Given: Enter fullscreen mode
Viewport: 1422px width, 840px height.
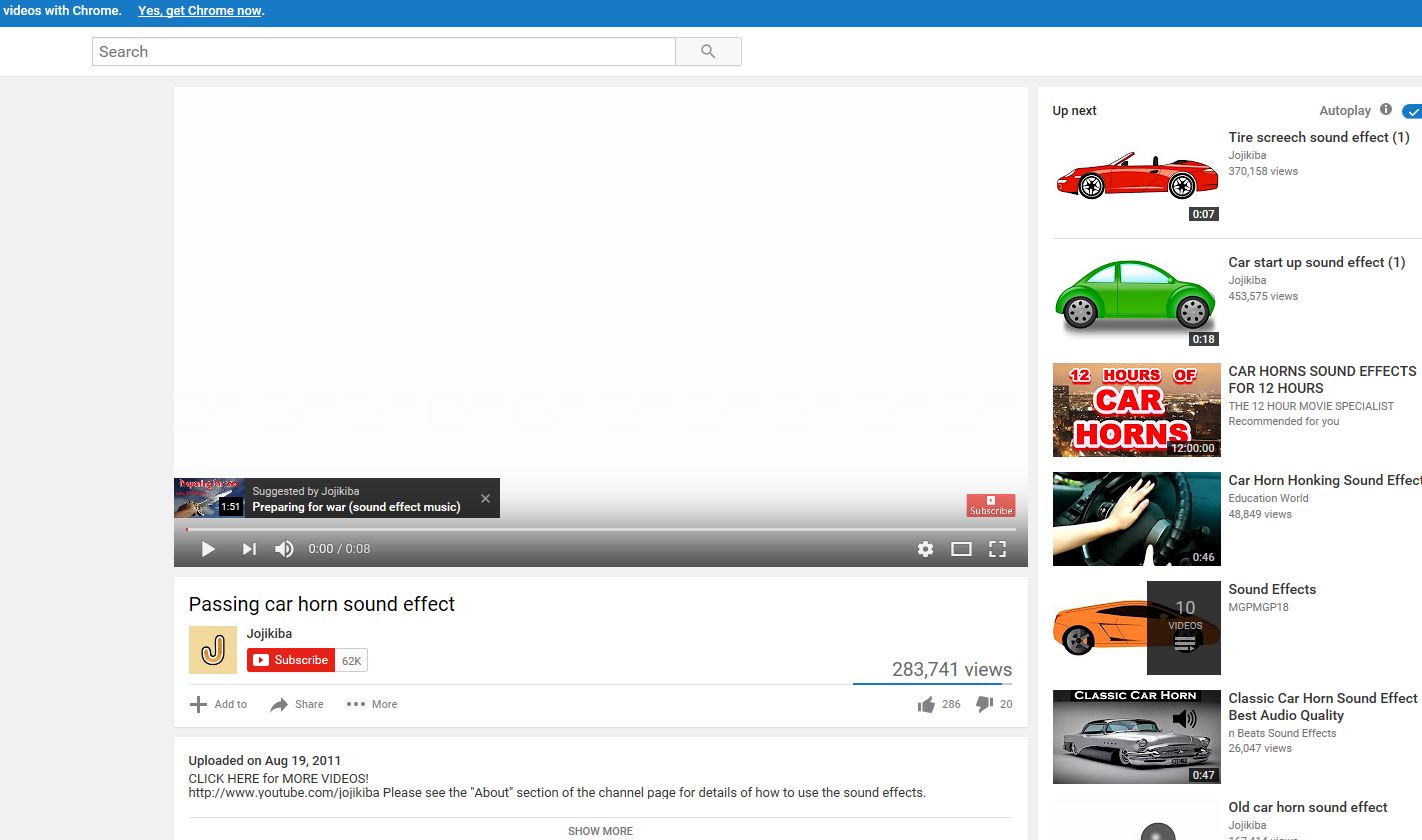Looking at the screenshot, I should pyautogui.click(x=997, y=549).
